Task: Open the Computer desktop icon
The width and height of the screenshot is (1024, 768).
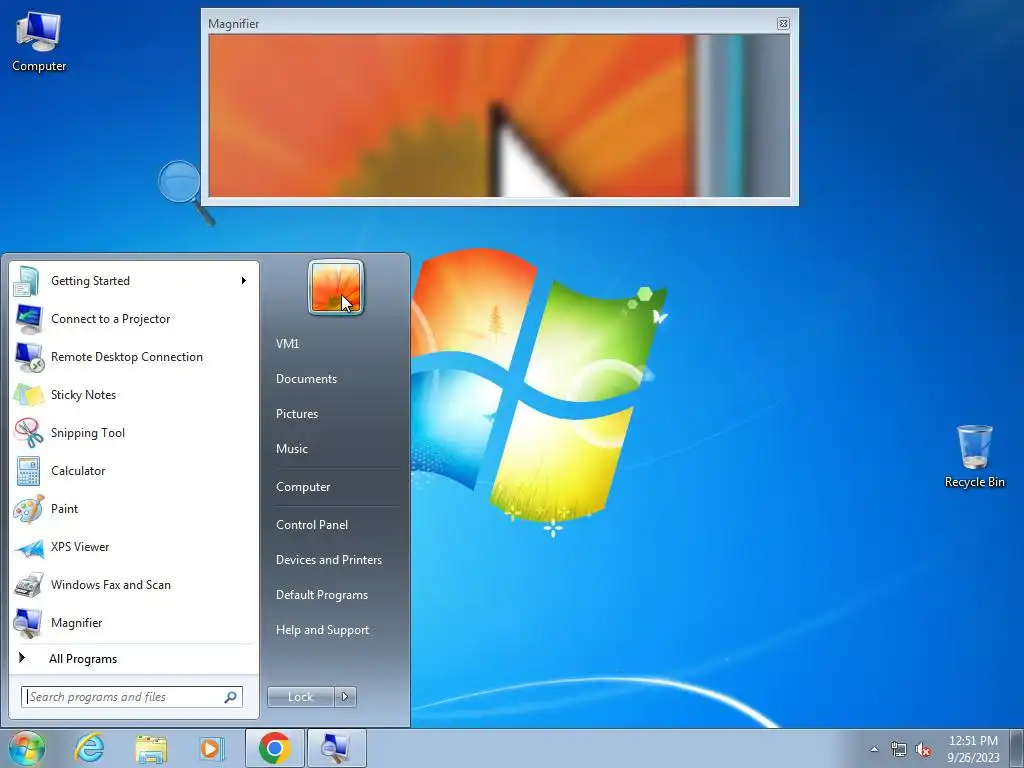Action: coord(39,42)
